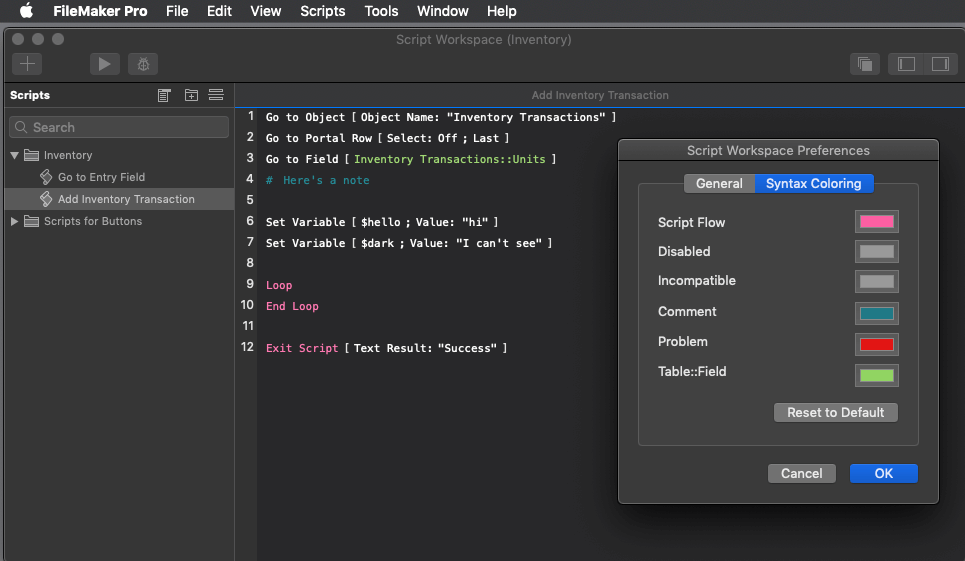Open the script debugger bug icon
The width and height of the screenshot is (965, 561).
tap(143, 64)
